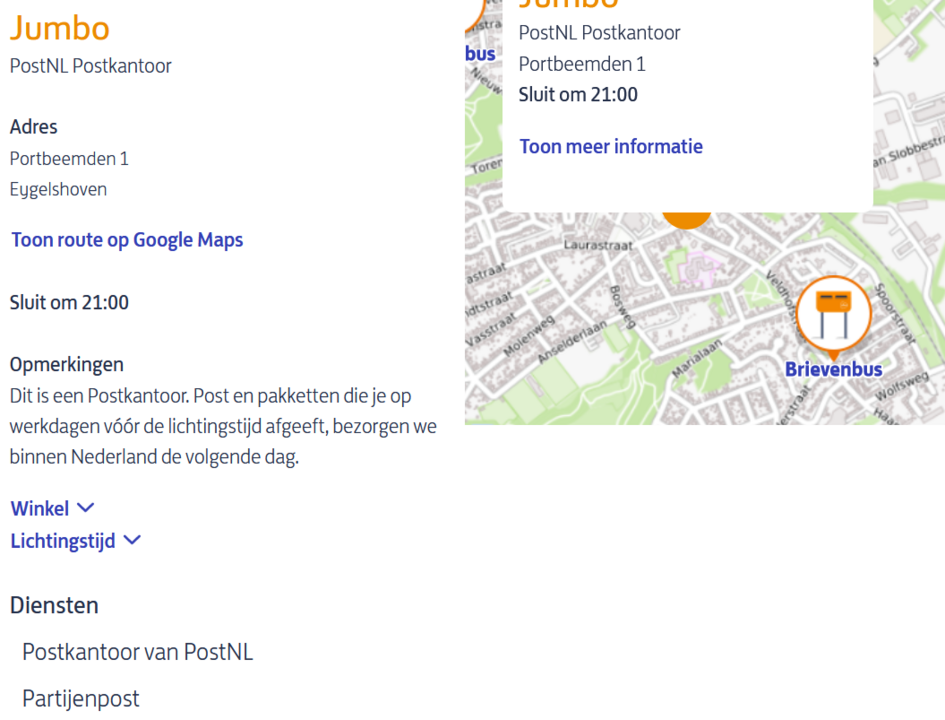Click the orange pin under the popup
This screenshot has height=720, width=945.
[x=686, y=220]
